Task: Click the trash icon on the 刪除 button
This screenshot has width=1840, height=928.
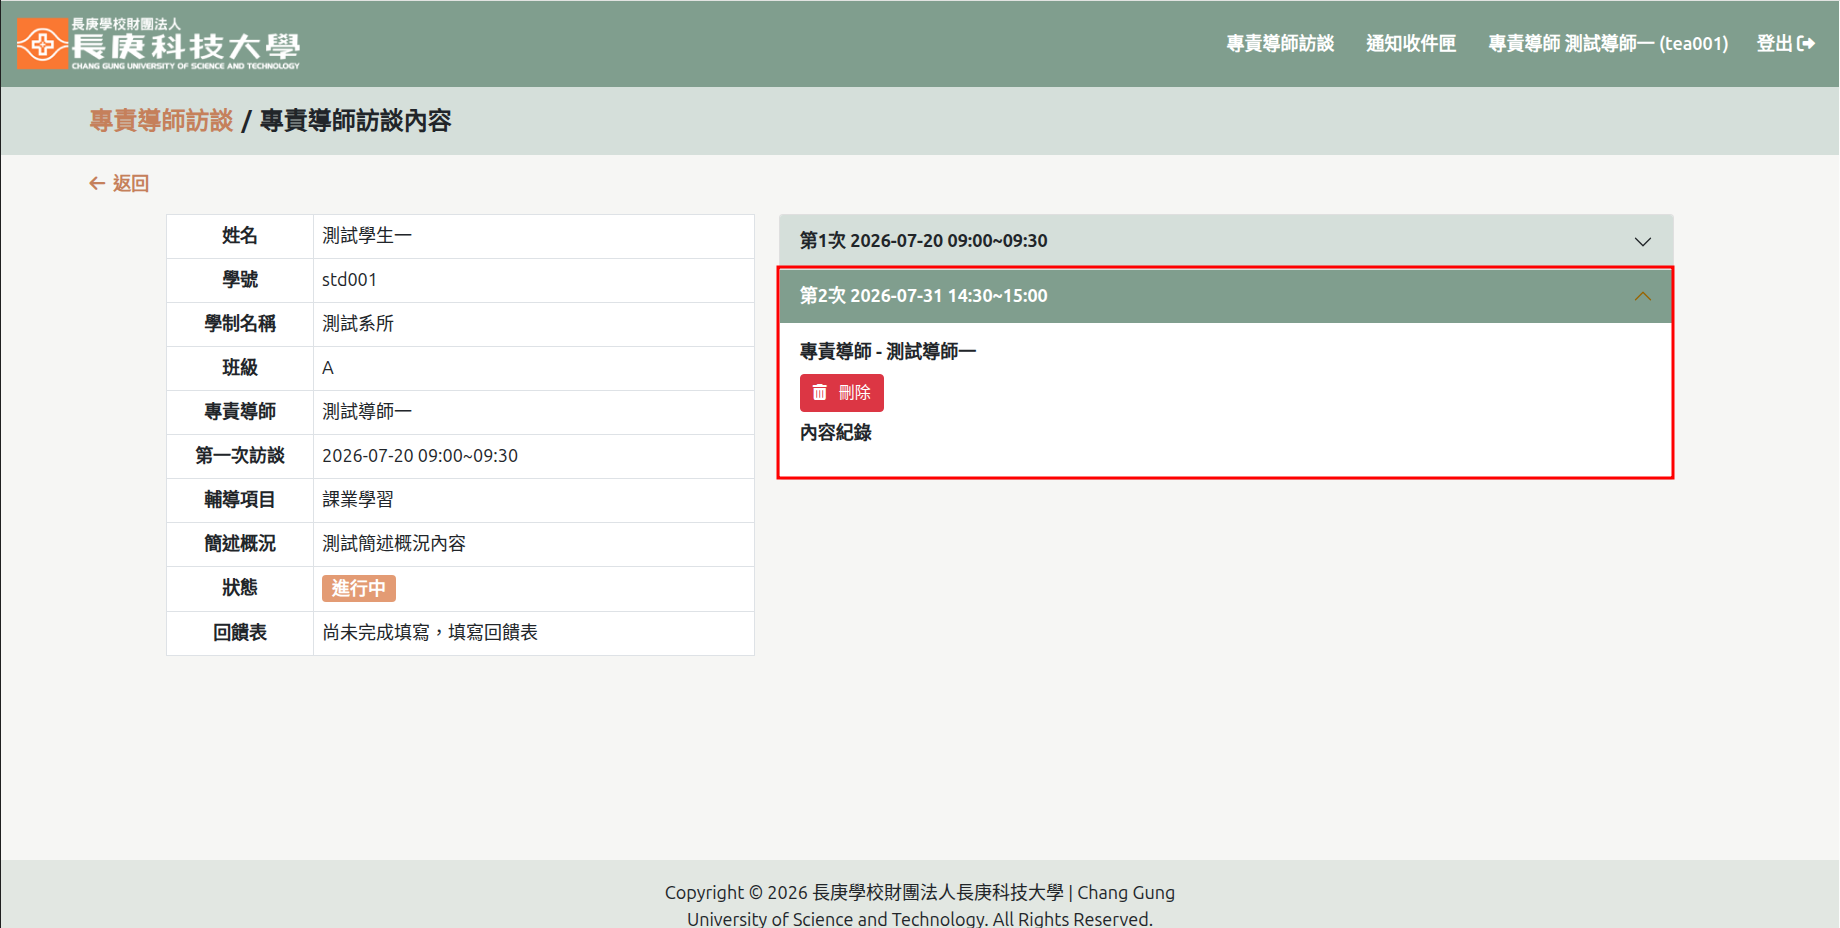Action: coord(820,392)
